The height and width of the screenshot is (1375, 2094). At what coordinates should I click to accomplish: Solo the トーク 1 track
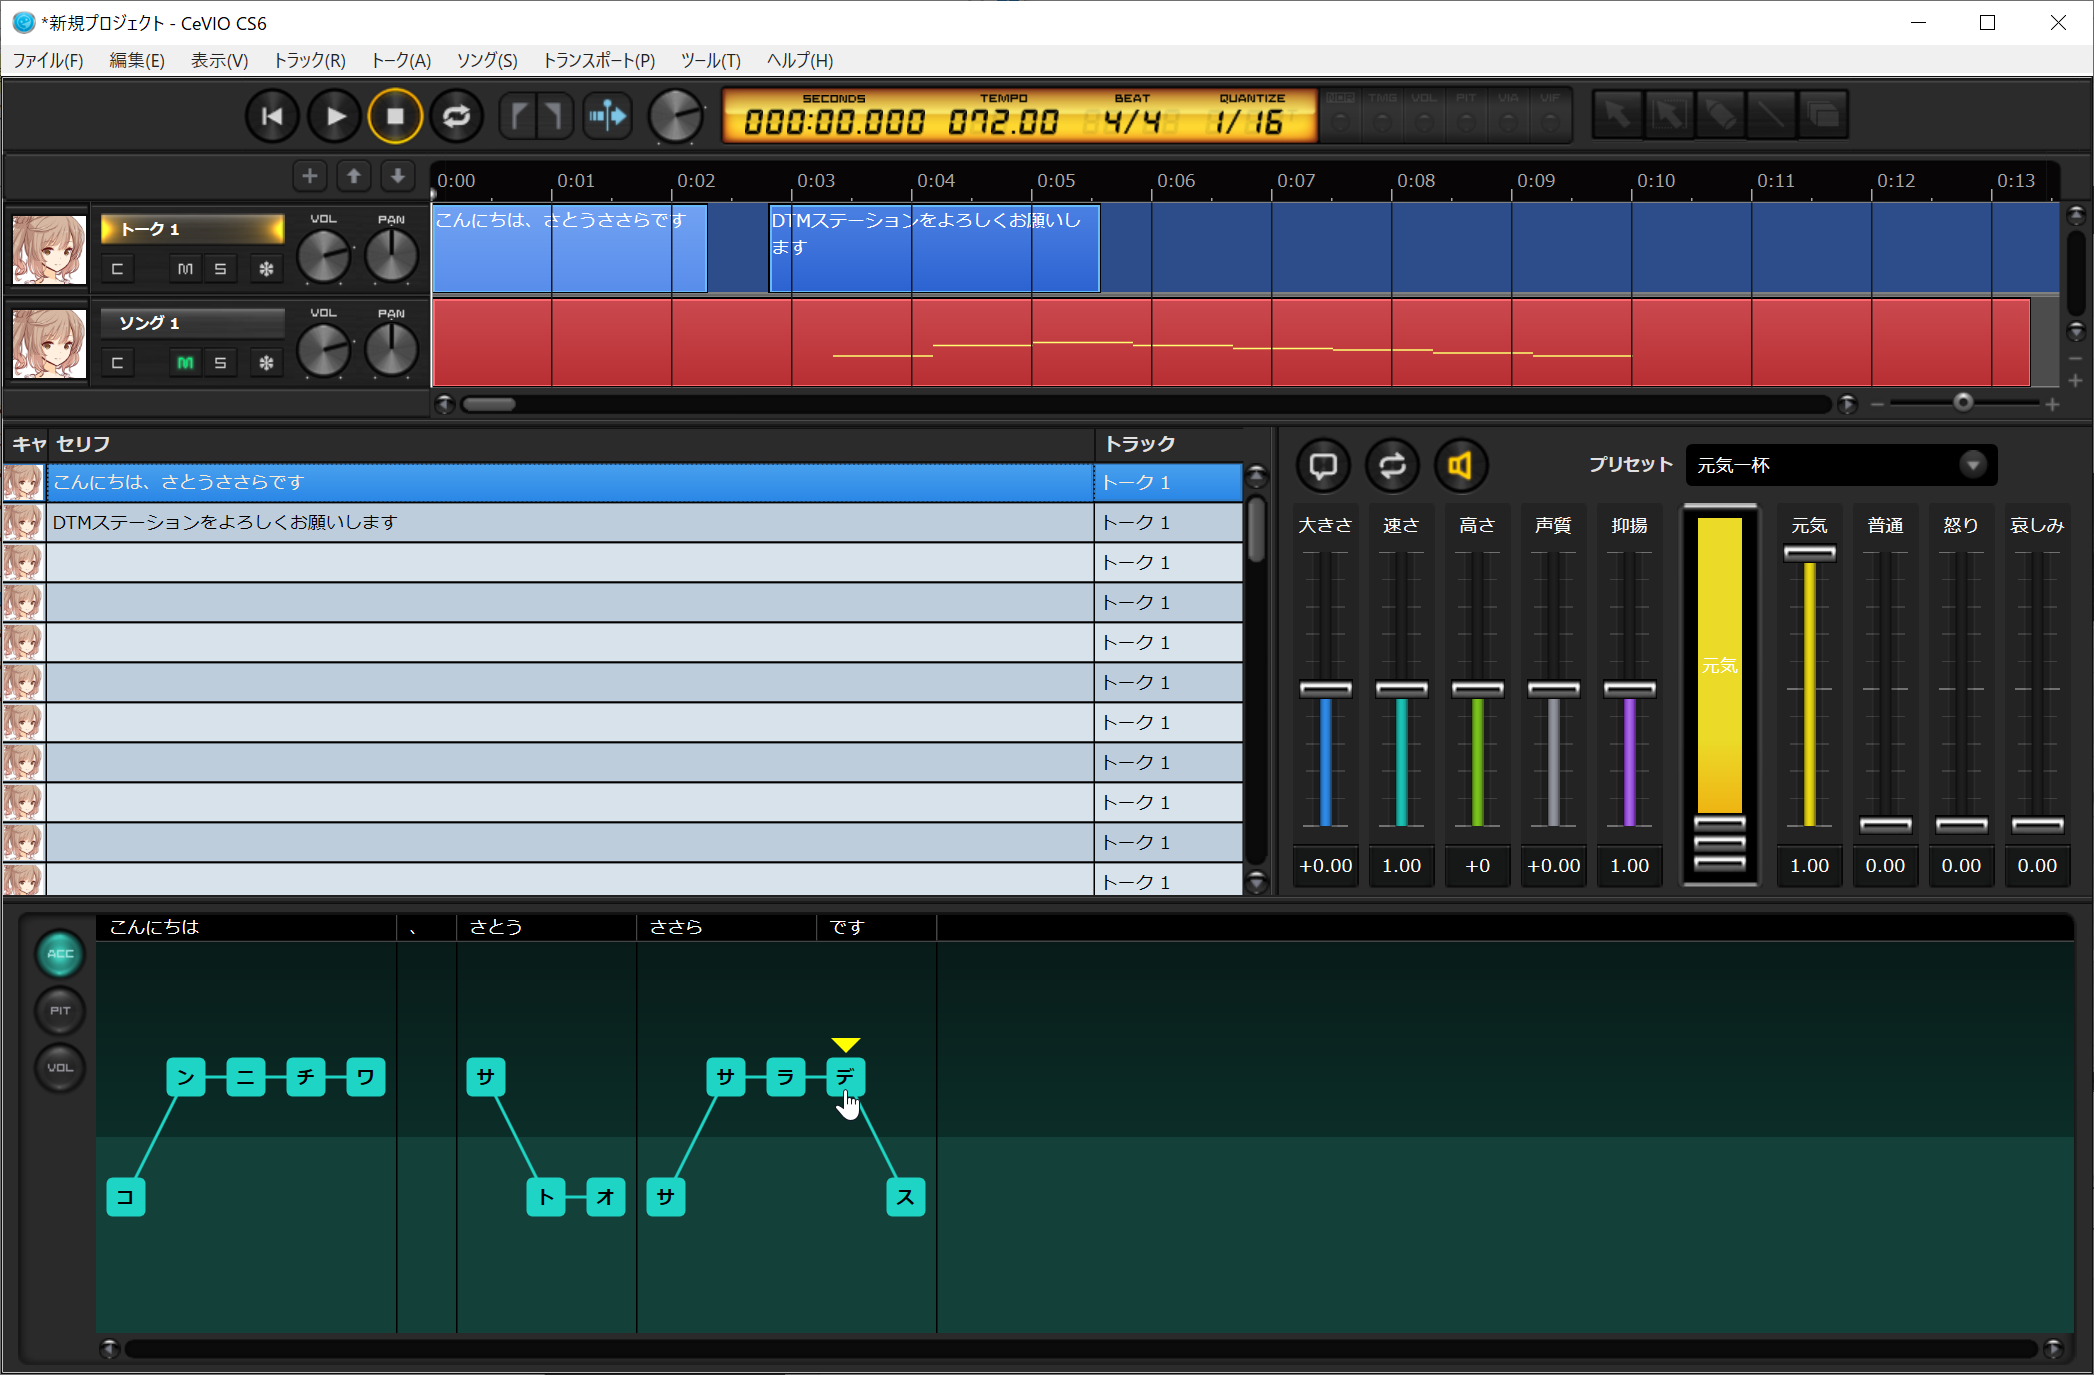pyautogui.click(x=220, y=269)
